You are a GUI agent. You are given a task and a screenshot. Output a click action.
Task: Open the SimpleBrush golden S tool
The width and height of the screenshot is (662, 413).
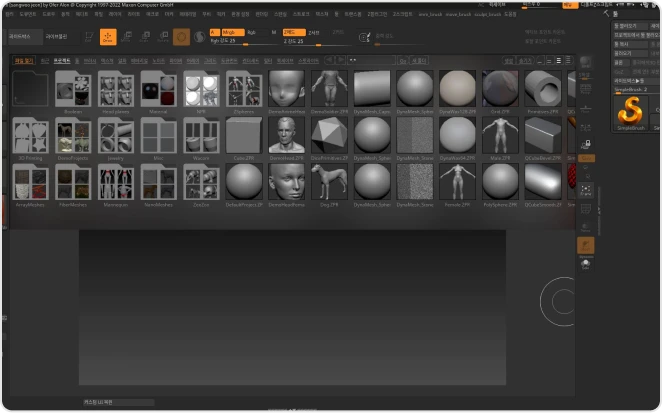630,113
